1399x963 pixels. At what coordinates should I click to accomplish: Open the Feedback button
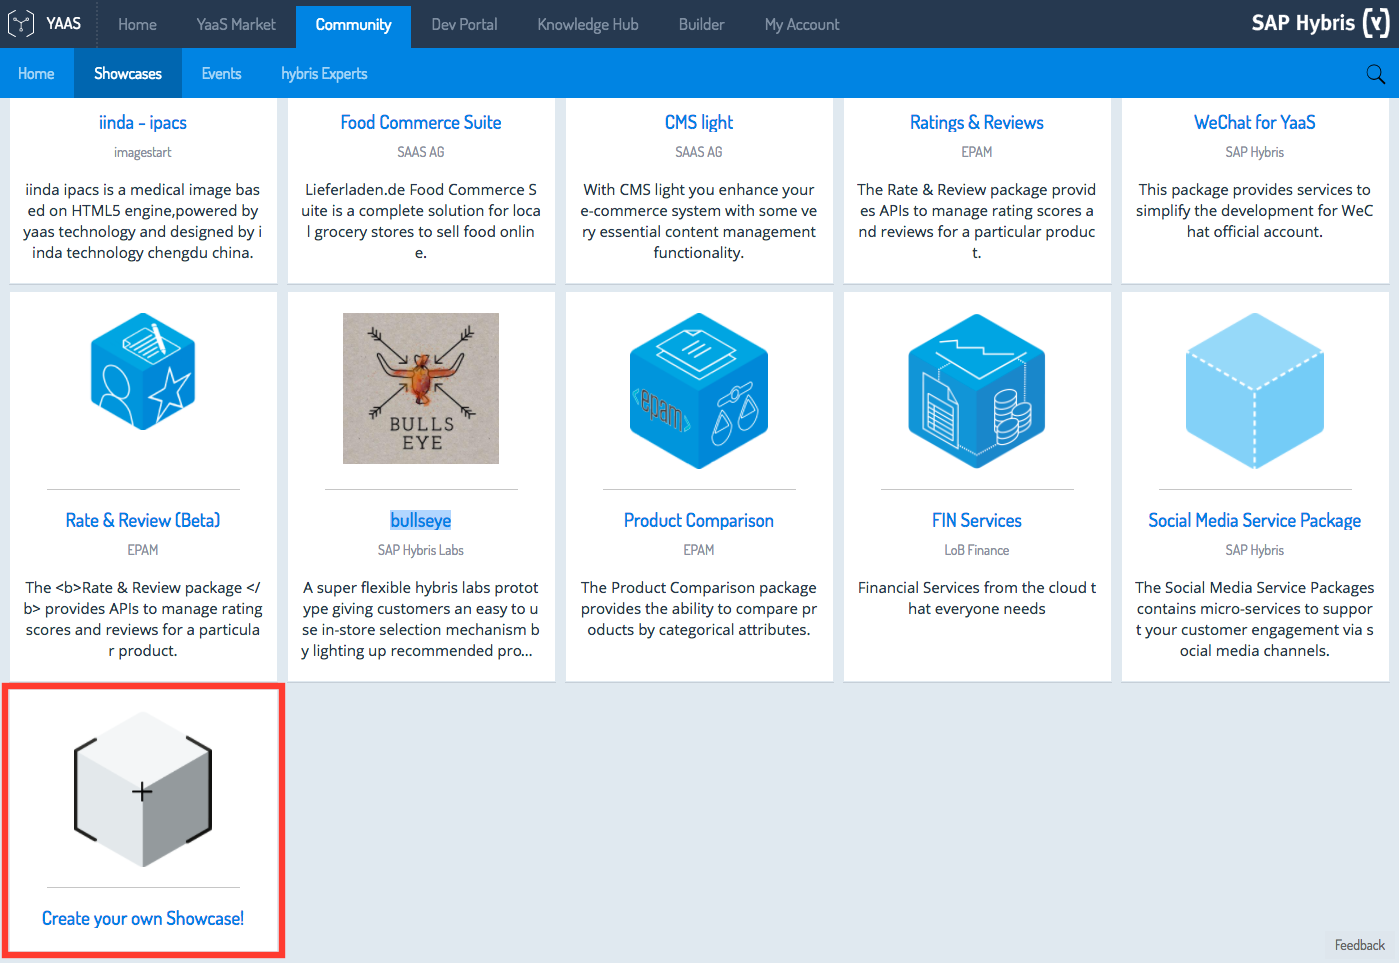(x=1360, y=946)
